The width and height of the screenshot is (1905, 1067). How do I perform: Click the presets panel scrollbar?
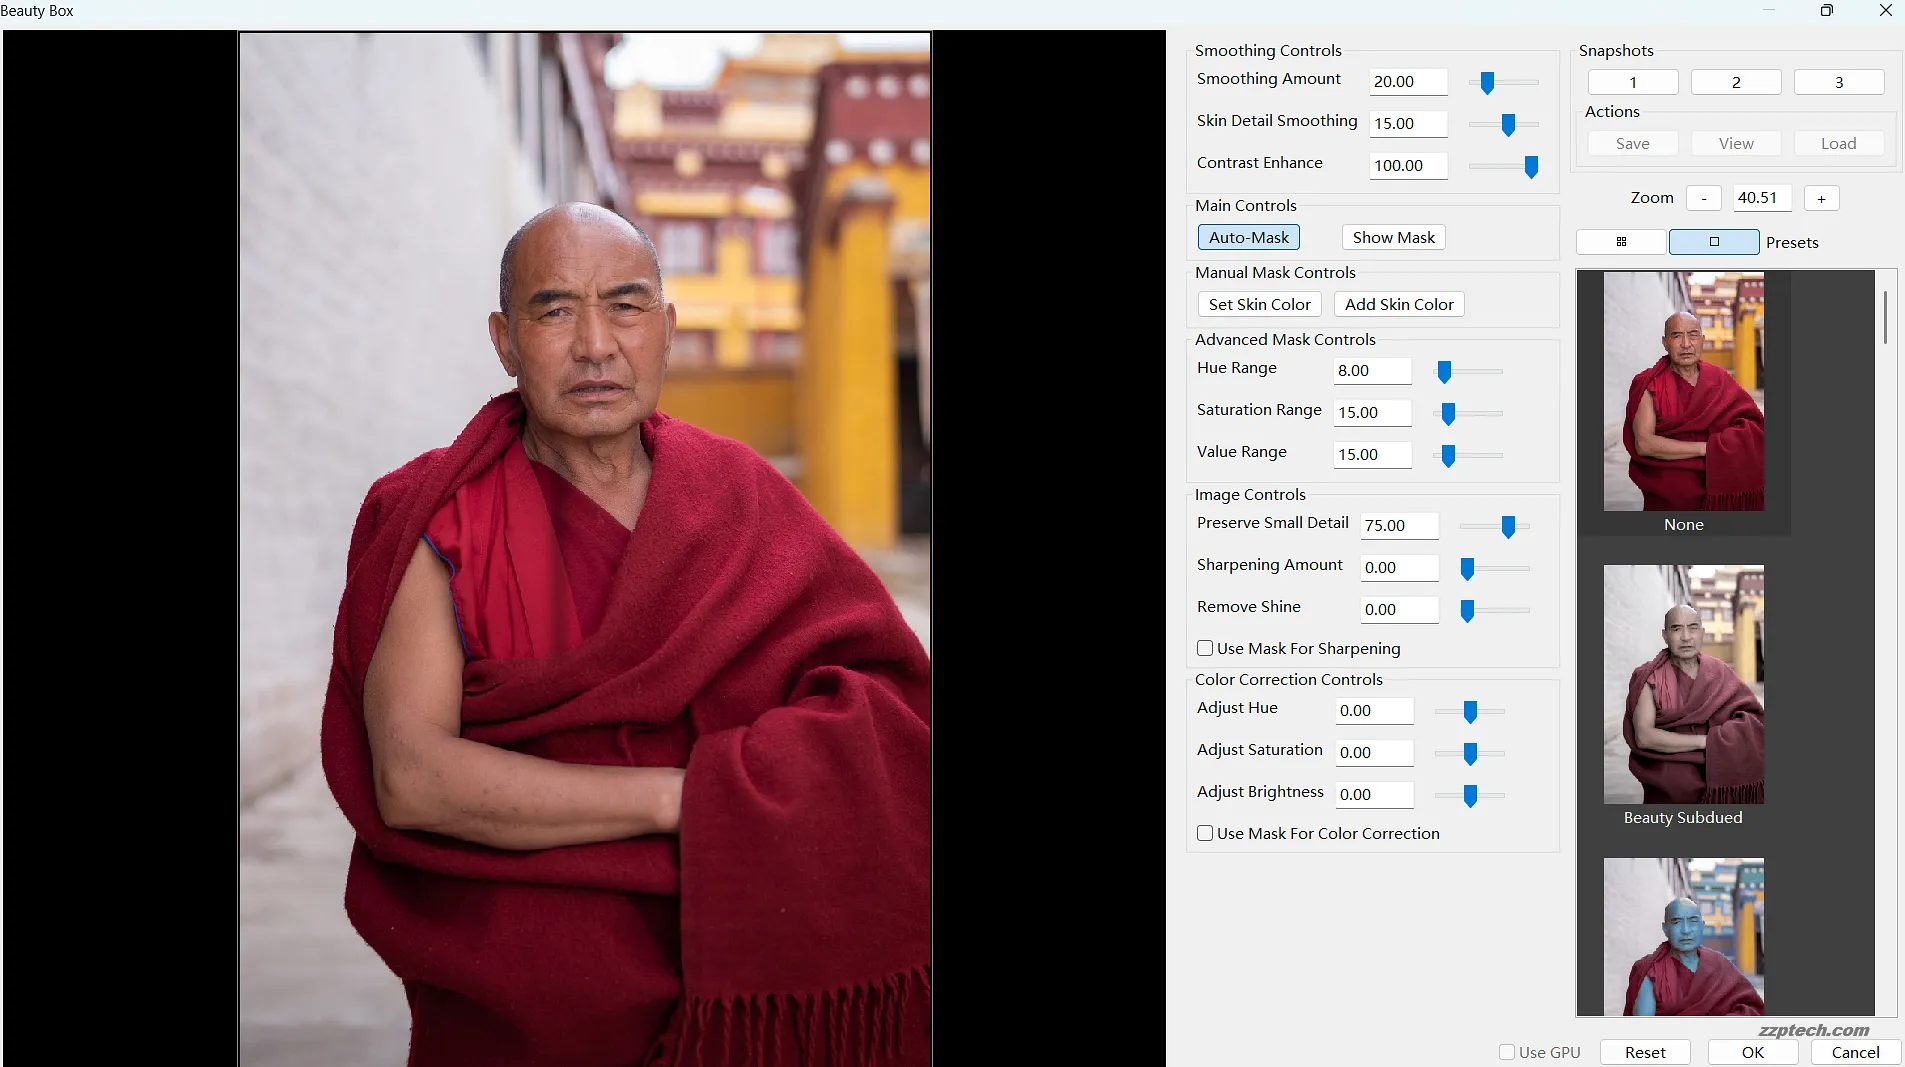pyautogui.click(x=1885, y=318)
